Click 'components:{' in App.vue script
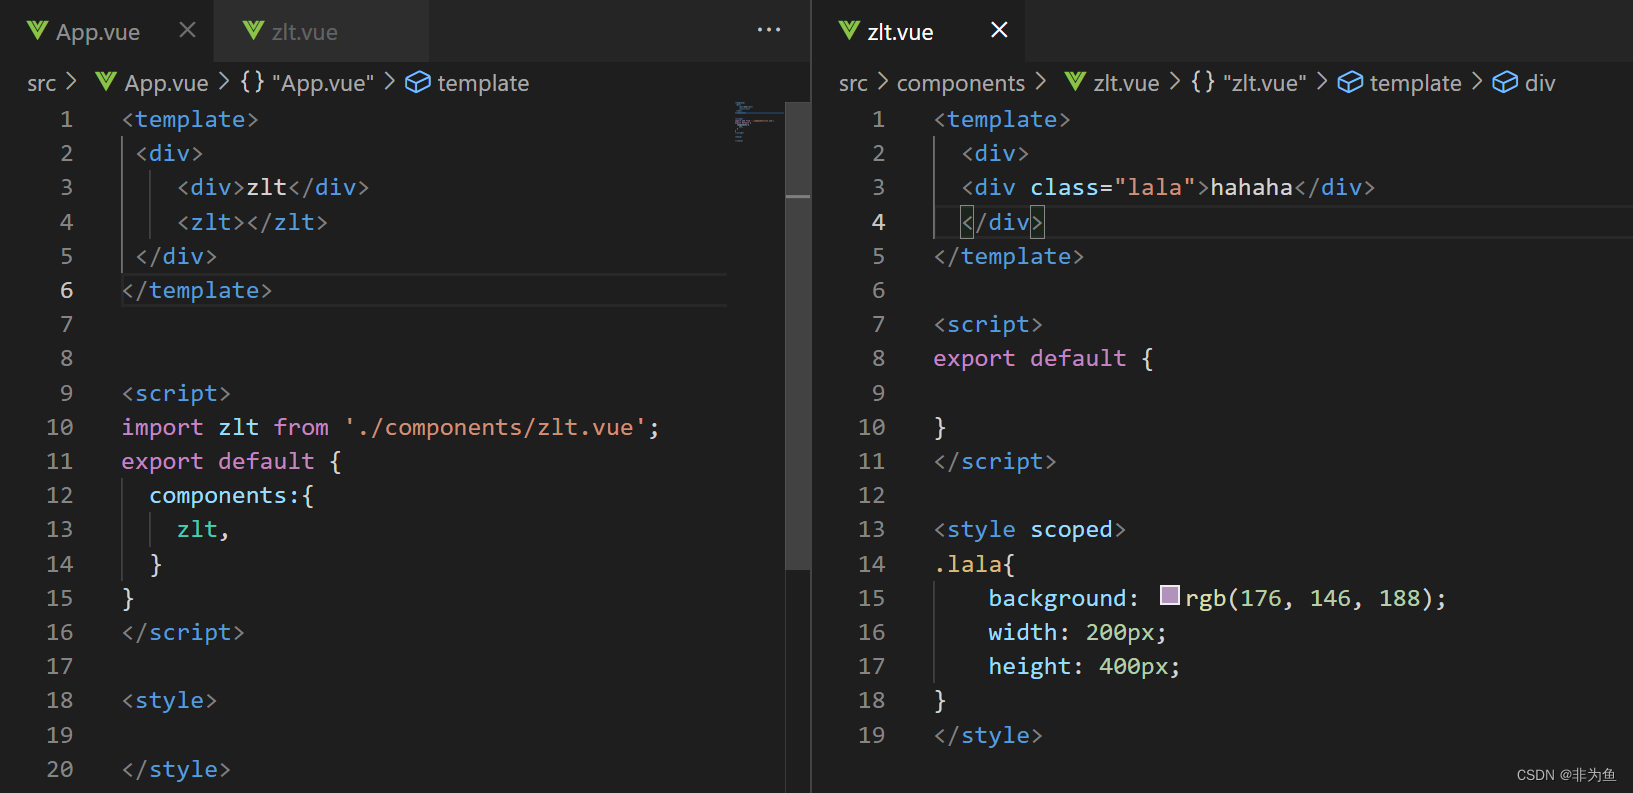The image size is (1633, 793). point(232,496)
